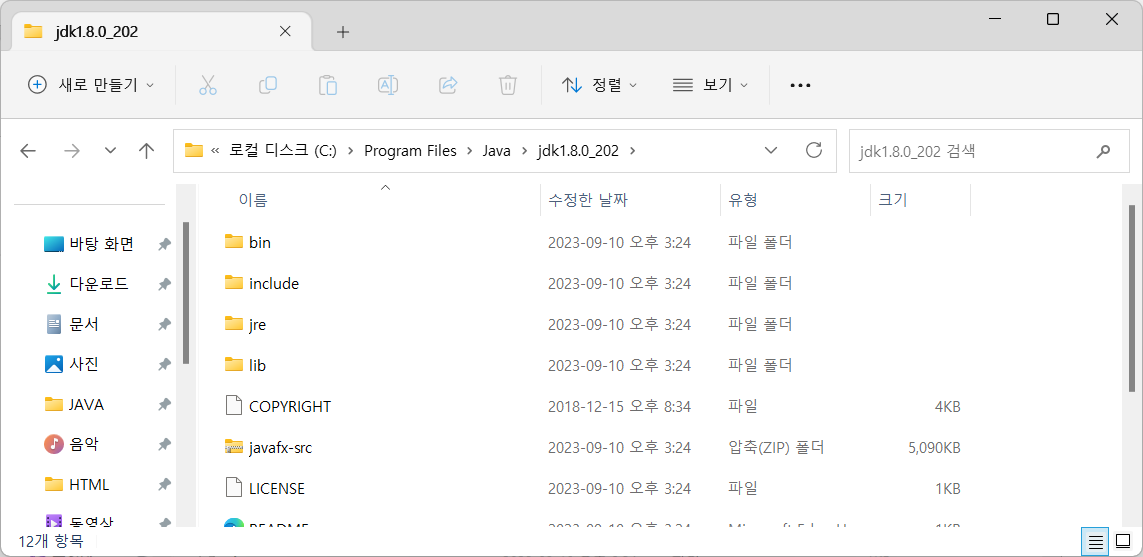1143x557 pixels.
Task: Go to 로컬 디스크 (C:) in path
Action: [x=283, y=151]
